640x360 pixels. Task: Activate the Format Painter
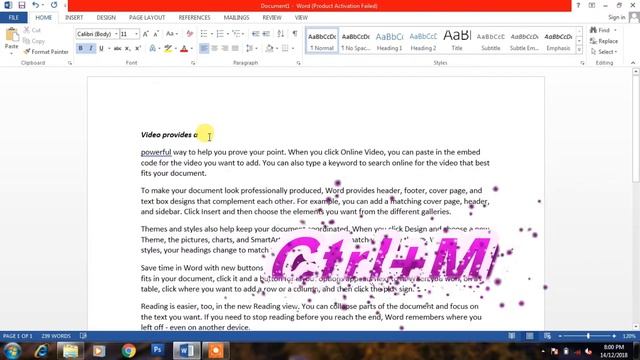pos(46,52)
